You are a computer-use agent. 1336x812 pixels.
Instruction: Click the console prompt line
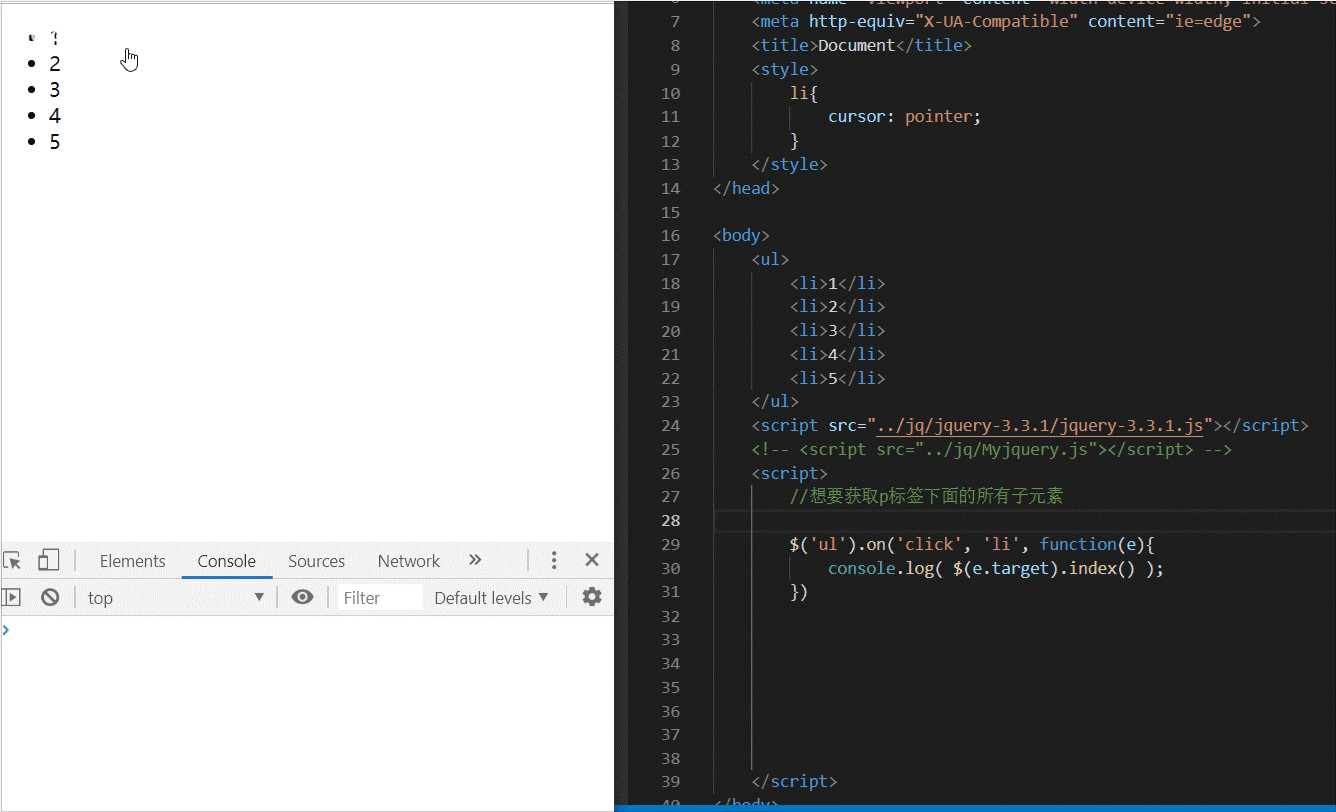tap(307, 630)
